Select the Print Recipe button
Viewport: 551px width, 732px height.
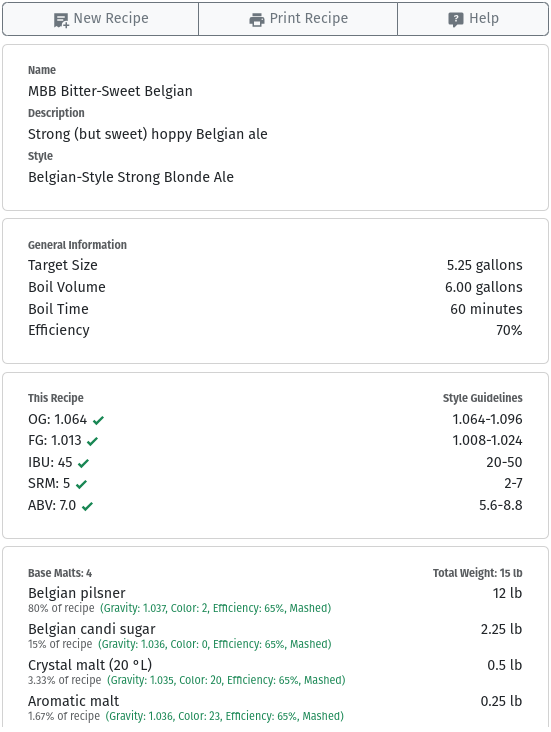click(298, 19)
